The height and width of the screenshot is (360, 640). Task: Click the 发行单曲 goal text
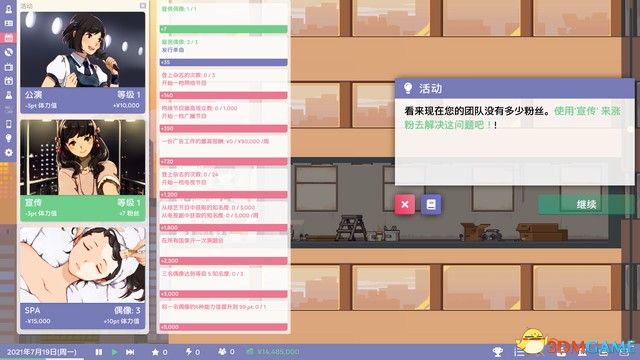pyautogui.click(x=173, y=50)
